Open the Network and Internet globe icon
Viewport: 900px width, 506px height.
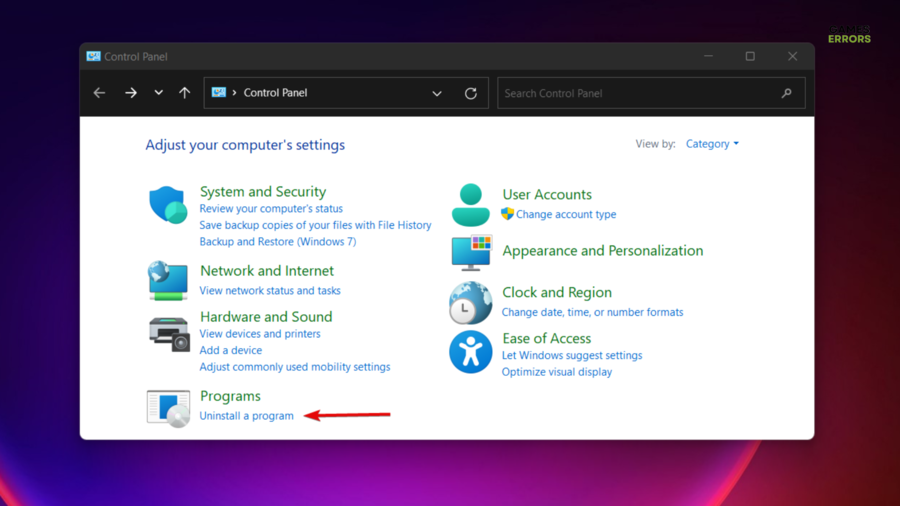click(x=168, y=280)
